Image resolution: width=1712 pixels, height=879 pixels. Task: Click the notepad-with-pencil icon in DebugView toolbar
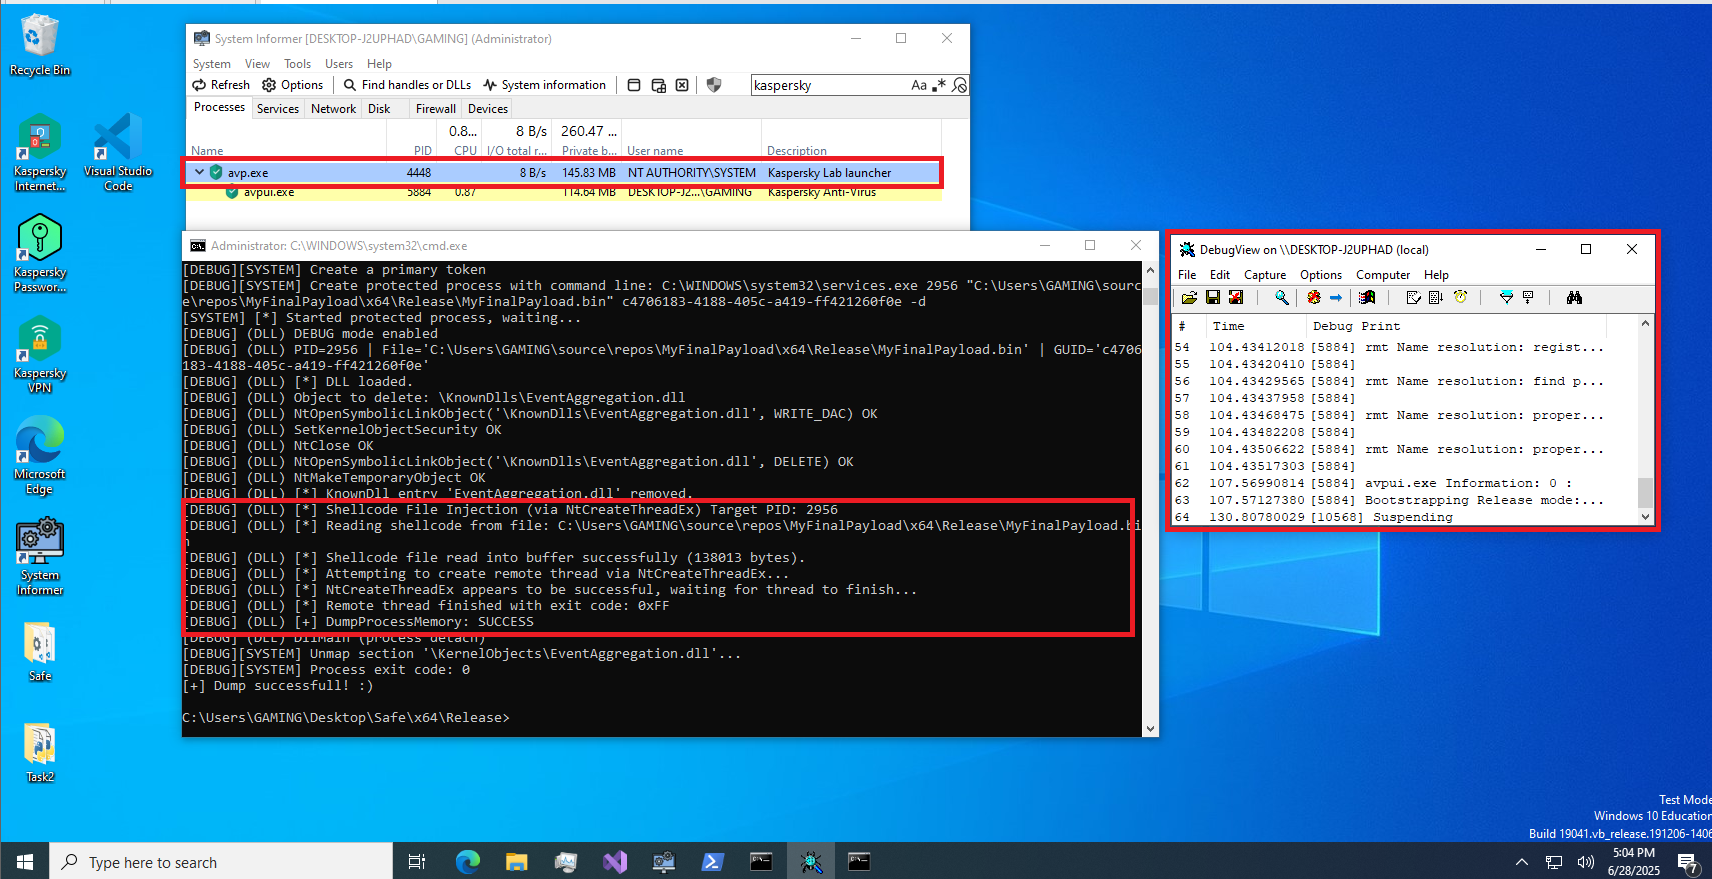[x=1413, y=298]
